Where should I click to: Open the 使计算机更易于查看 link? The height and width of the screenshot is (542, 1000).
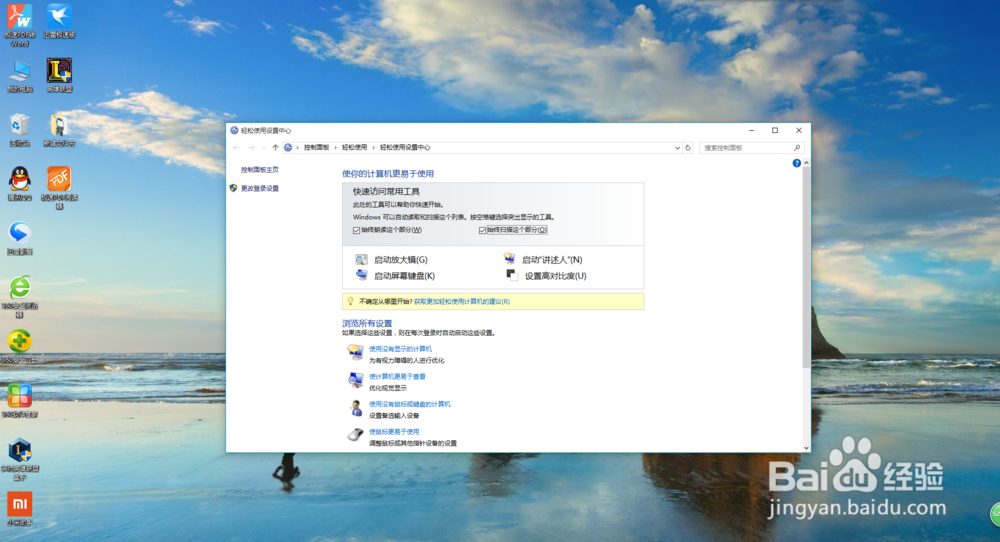point(397,376)
